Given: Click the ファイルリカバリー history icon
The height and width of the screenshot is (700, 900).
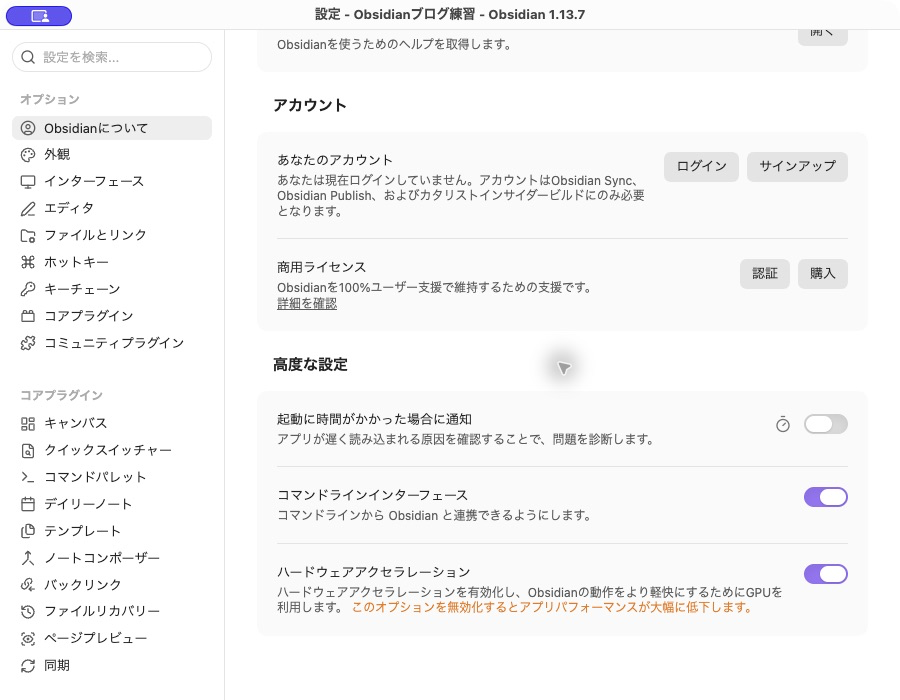Looking at the screenshot, I should (28, 612).
